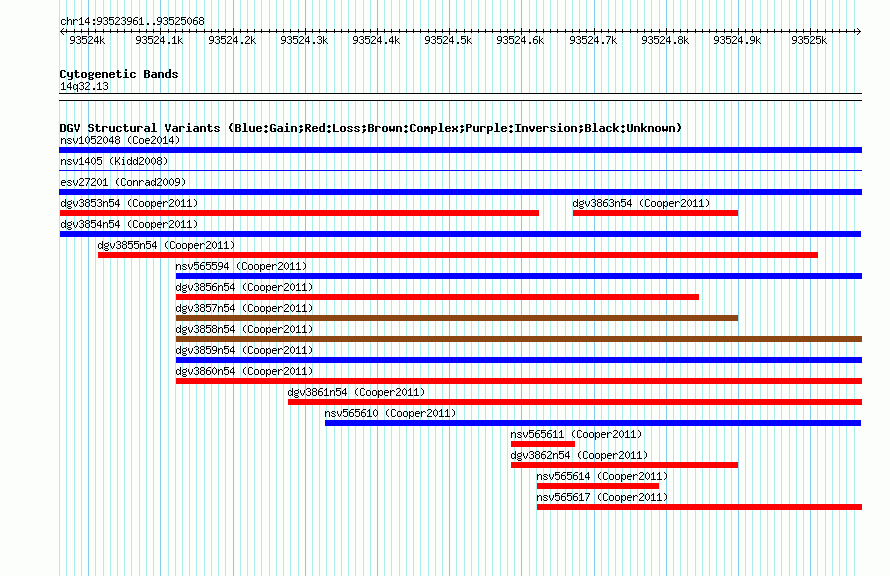Open the esv27201 (Conrad2009) label
This screenshot has width=890, height=576.
point(123,182)
